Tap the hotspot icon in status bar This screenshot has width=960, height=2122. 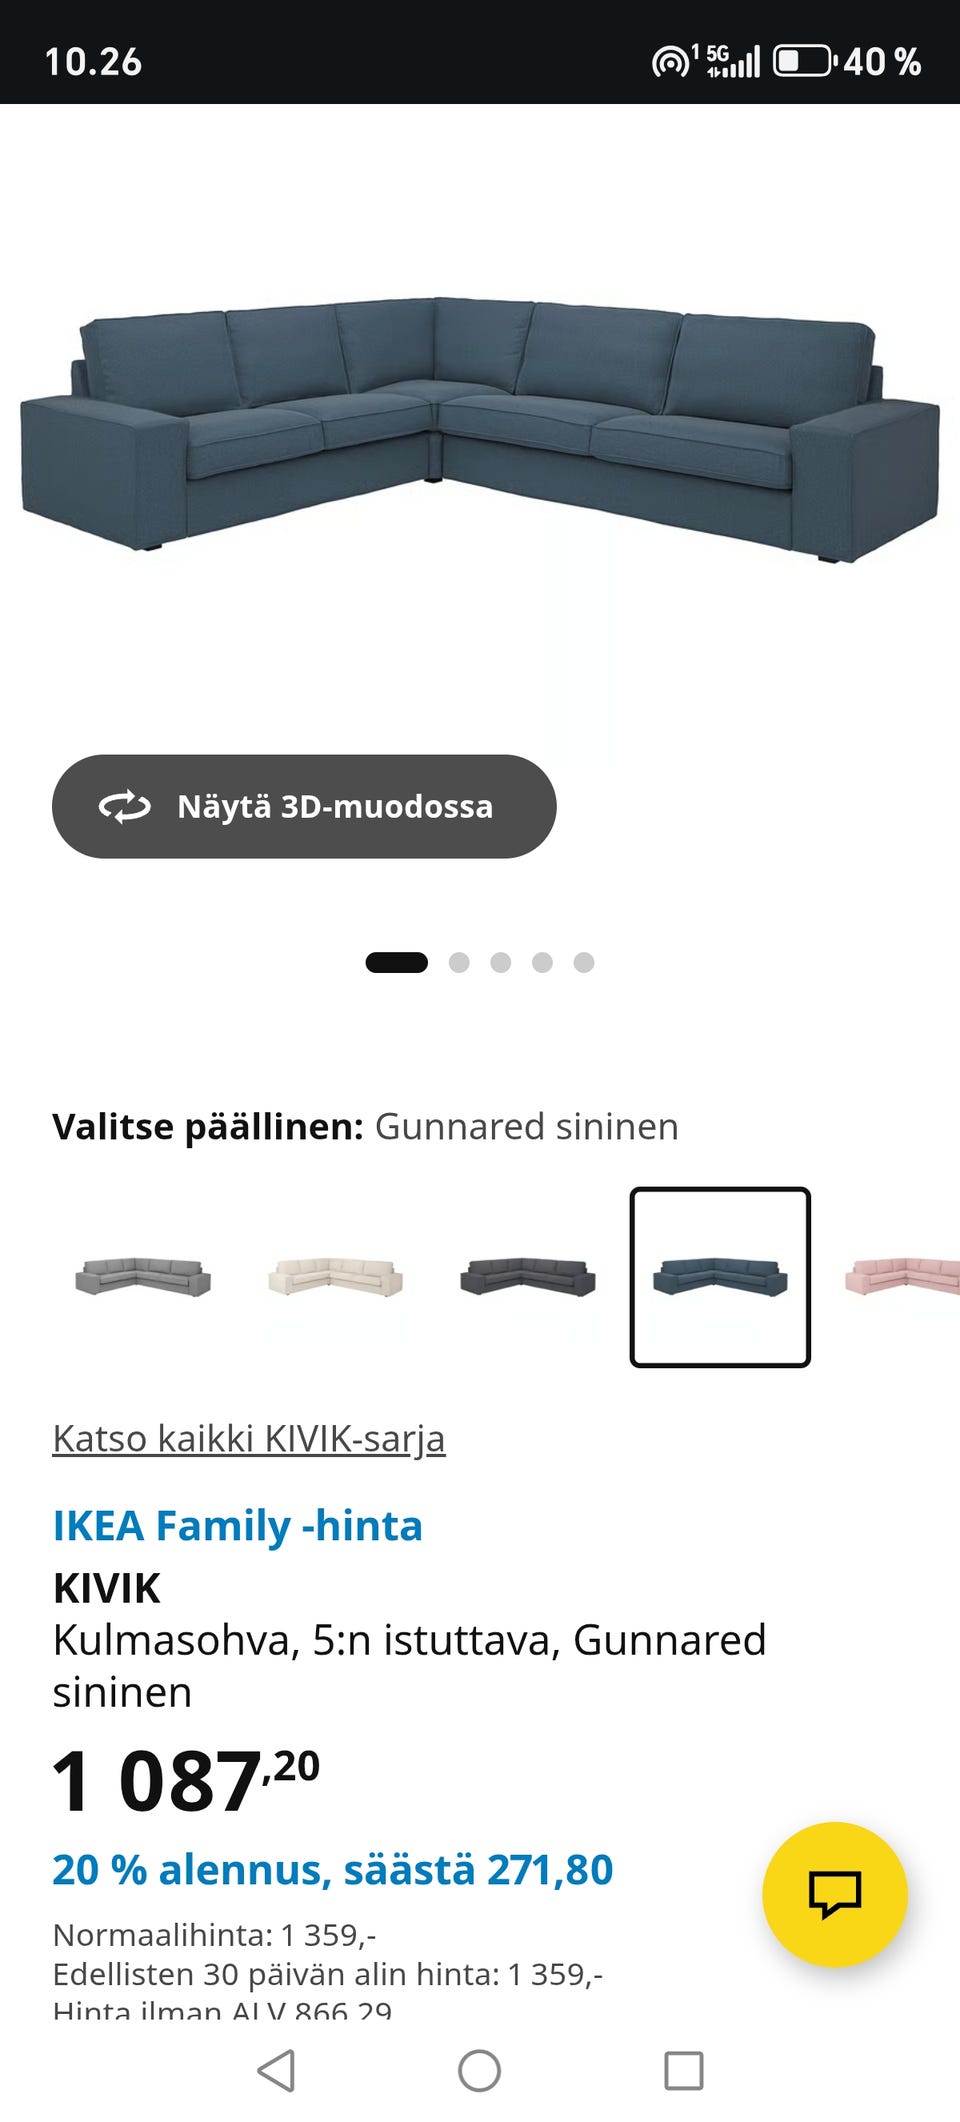click(673, 60)
